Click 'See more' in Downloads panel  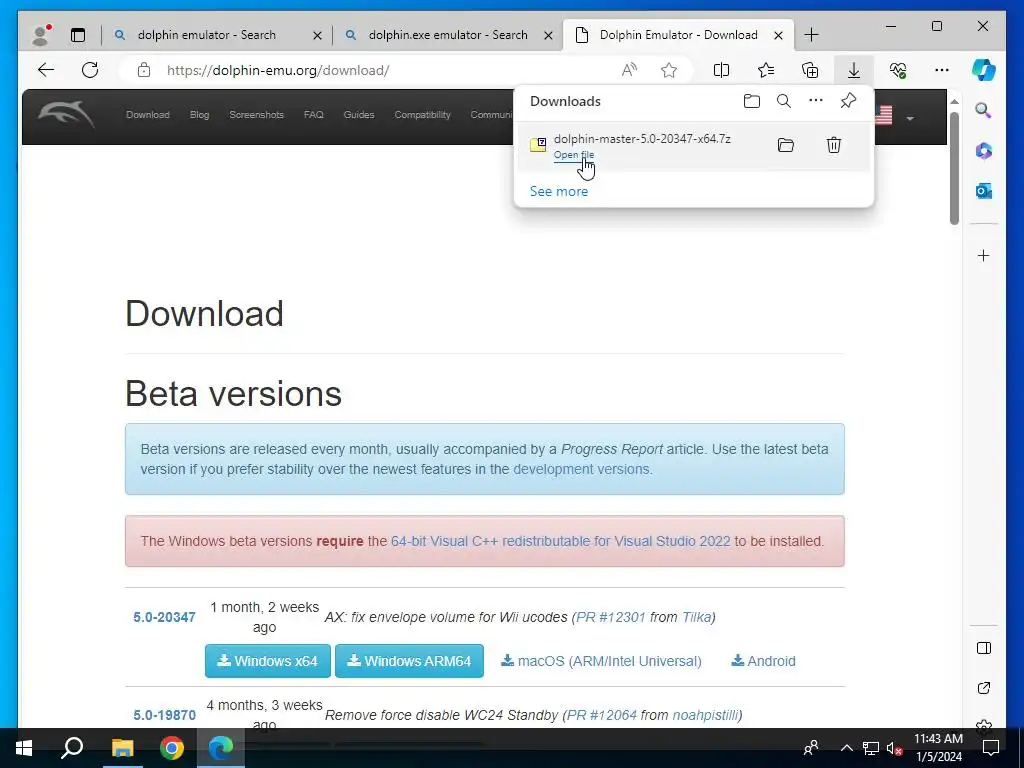(x=558, y=191)
